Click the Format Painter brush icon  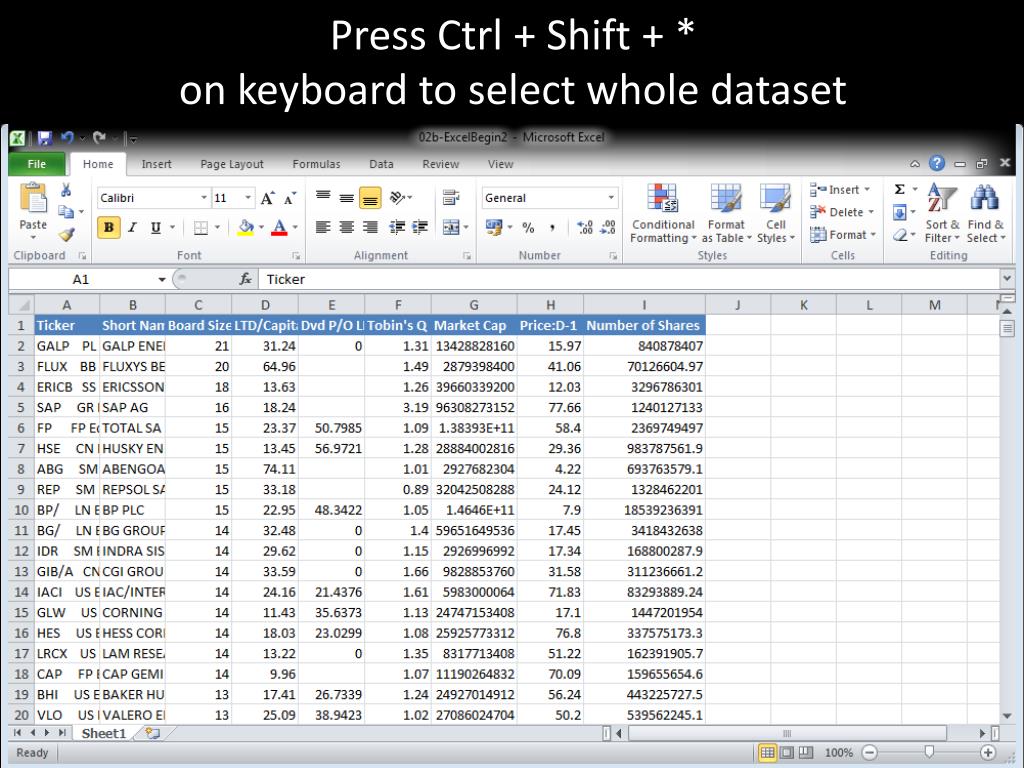click(66, 234)
